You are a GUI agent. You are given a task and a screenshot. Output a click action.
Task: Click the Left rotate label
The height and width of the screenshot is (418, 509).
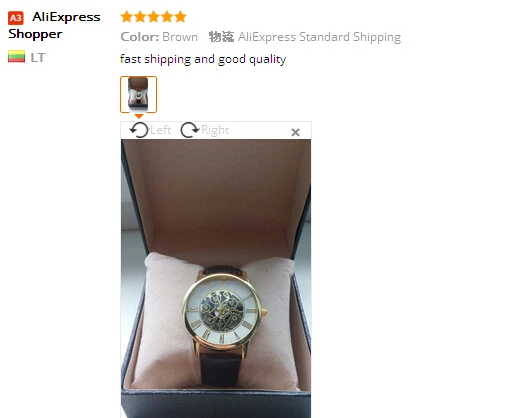tap(161, 130)
